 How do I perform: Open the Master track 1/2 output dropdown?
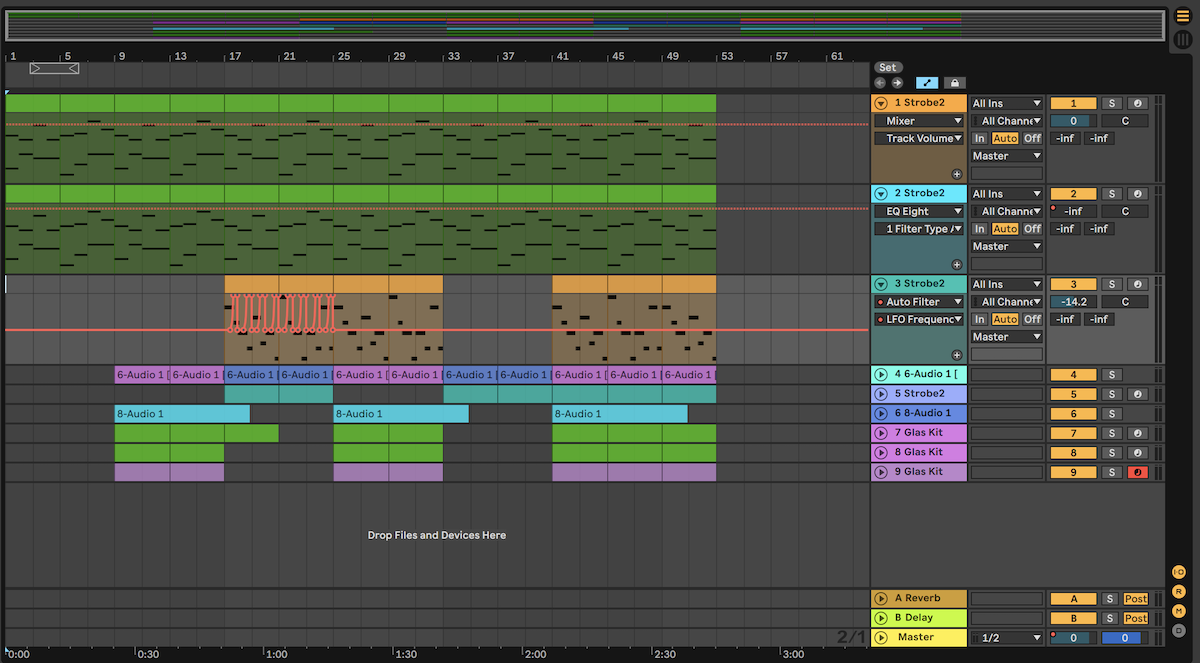click(1007, 637)
